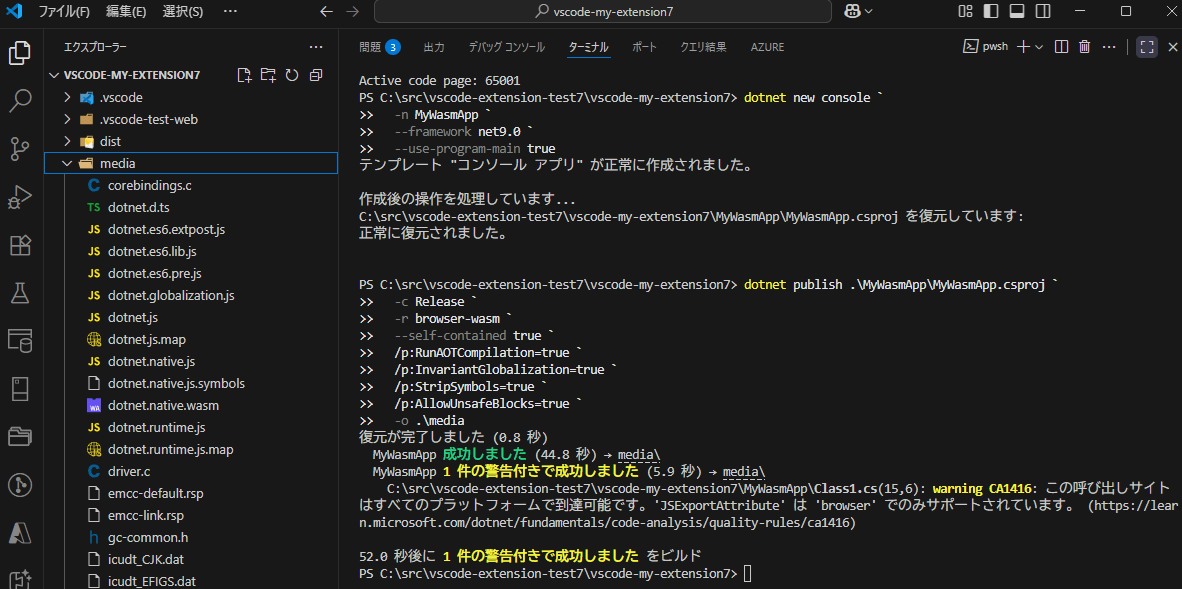
Task: Refresh the explorer tree
Action: pos(292,75)
